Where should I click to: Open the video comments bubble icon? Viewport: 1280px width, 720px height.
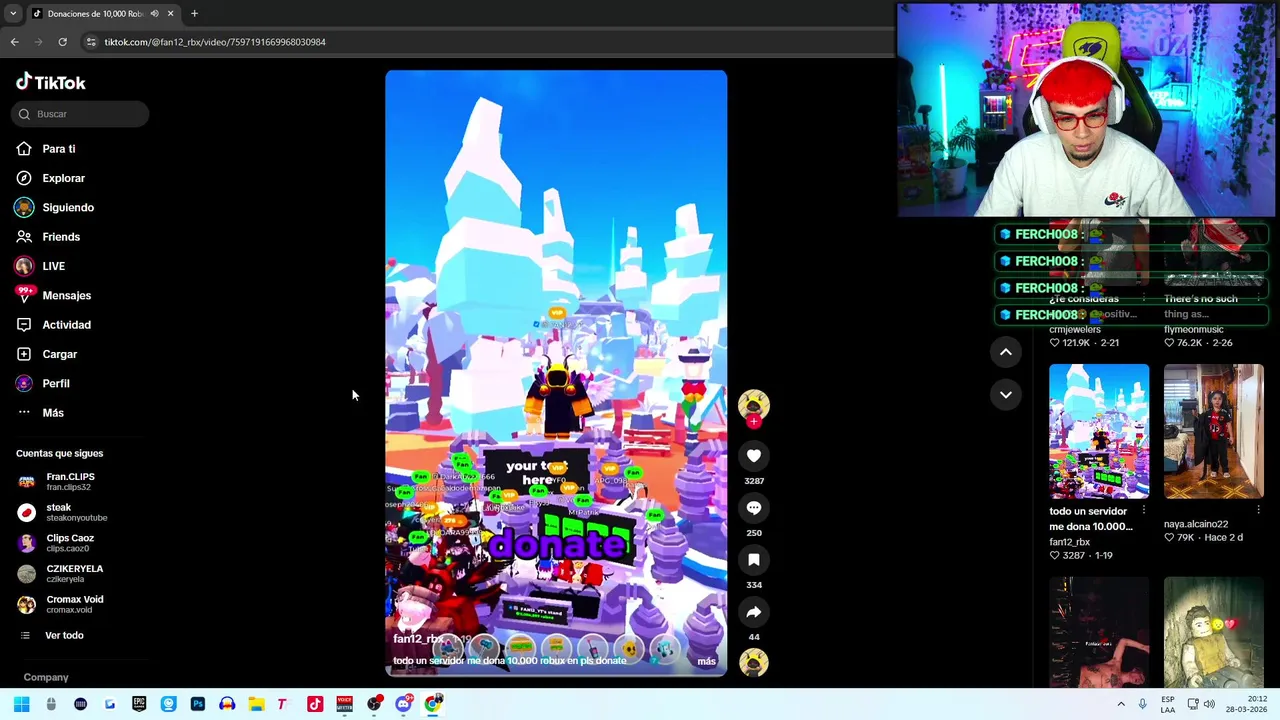pyautogui.click(x=754, y=508)
